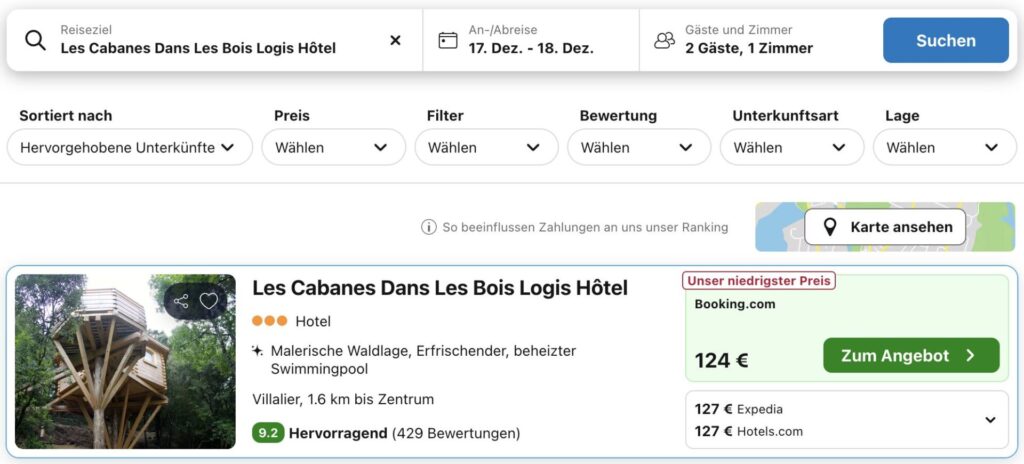This screenshot has width=1024, height=464.
Task: Click the search magnifier icon
Action: [35, 40]
